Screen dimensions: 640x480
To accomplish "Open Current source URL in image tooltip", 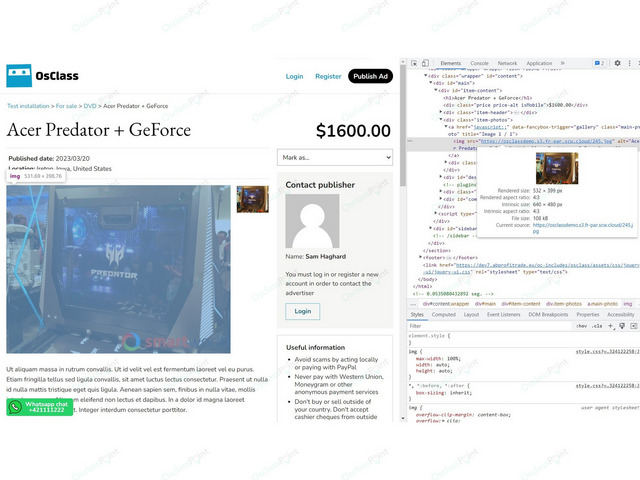I will 583,228.
